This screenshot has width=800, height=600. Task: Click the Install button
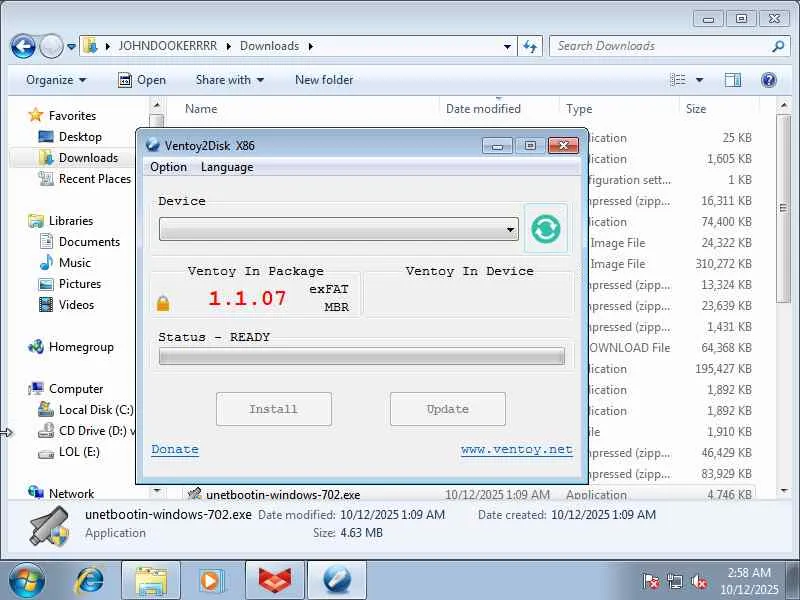click(x=274, y=409)
